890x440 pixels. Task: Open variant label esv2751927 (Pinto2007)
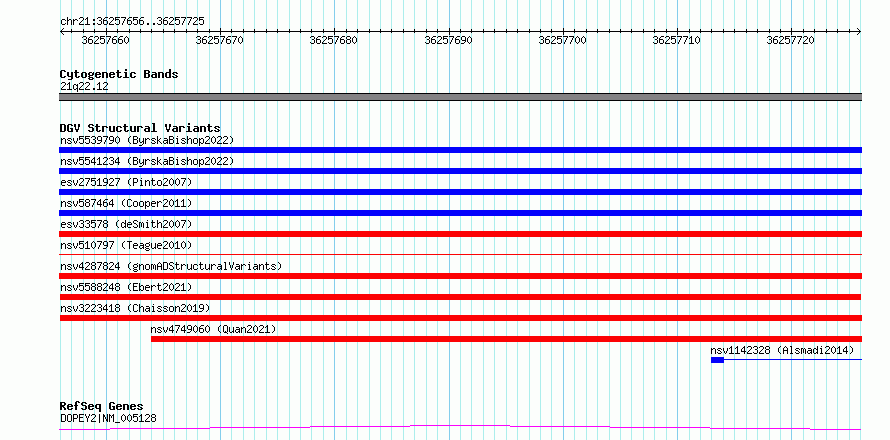pyautogui.click(x=126, y=182)
